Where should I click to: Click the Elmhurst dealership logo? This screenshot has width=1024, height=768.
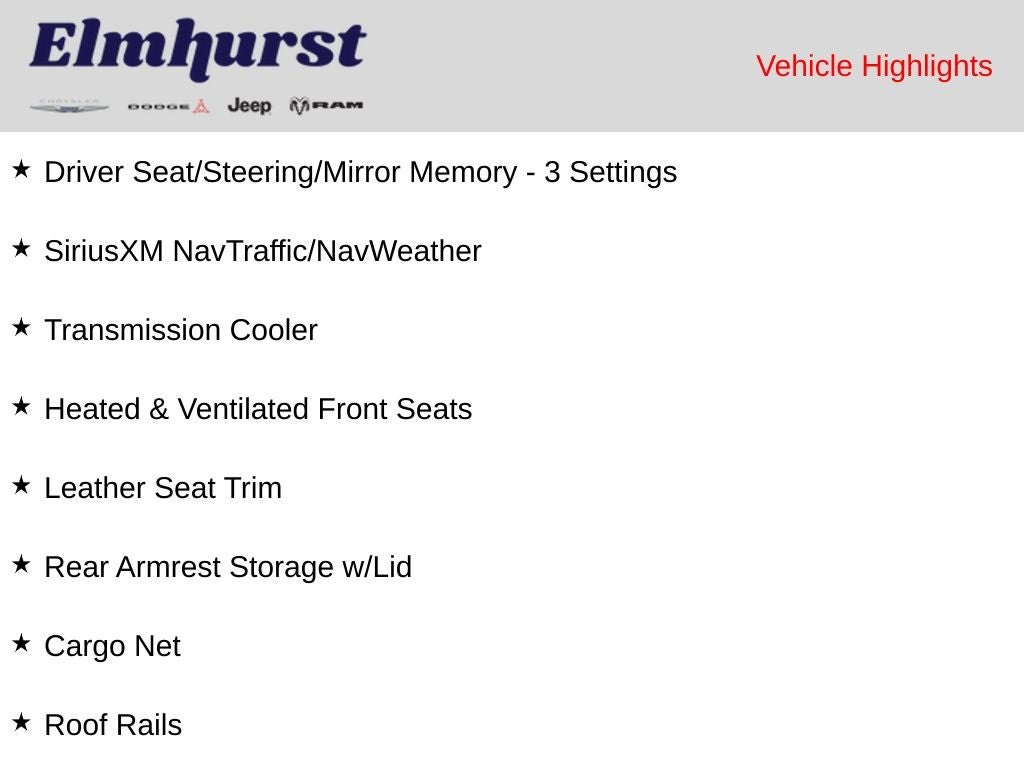click(x=197, y=50)
